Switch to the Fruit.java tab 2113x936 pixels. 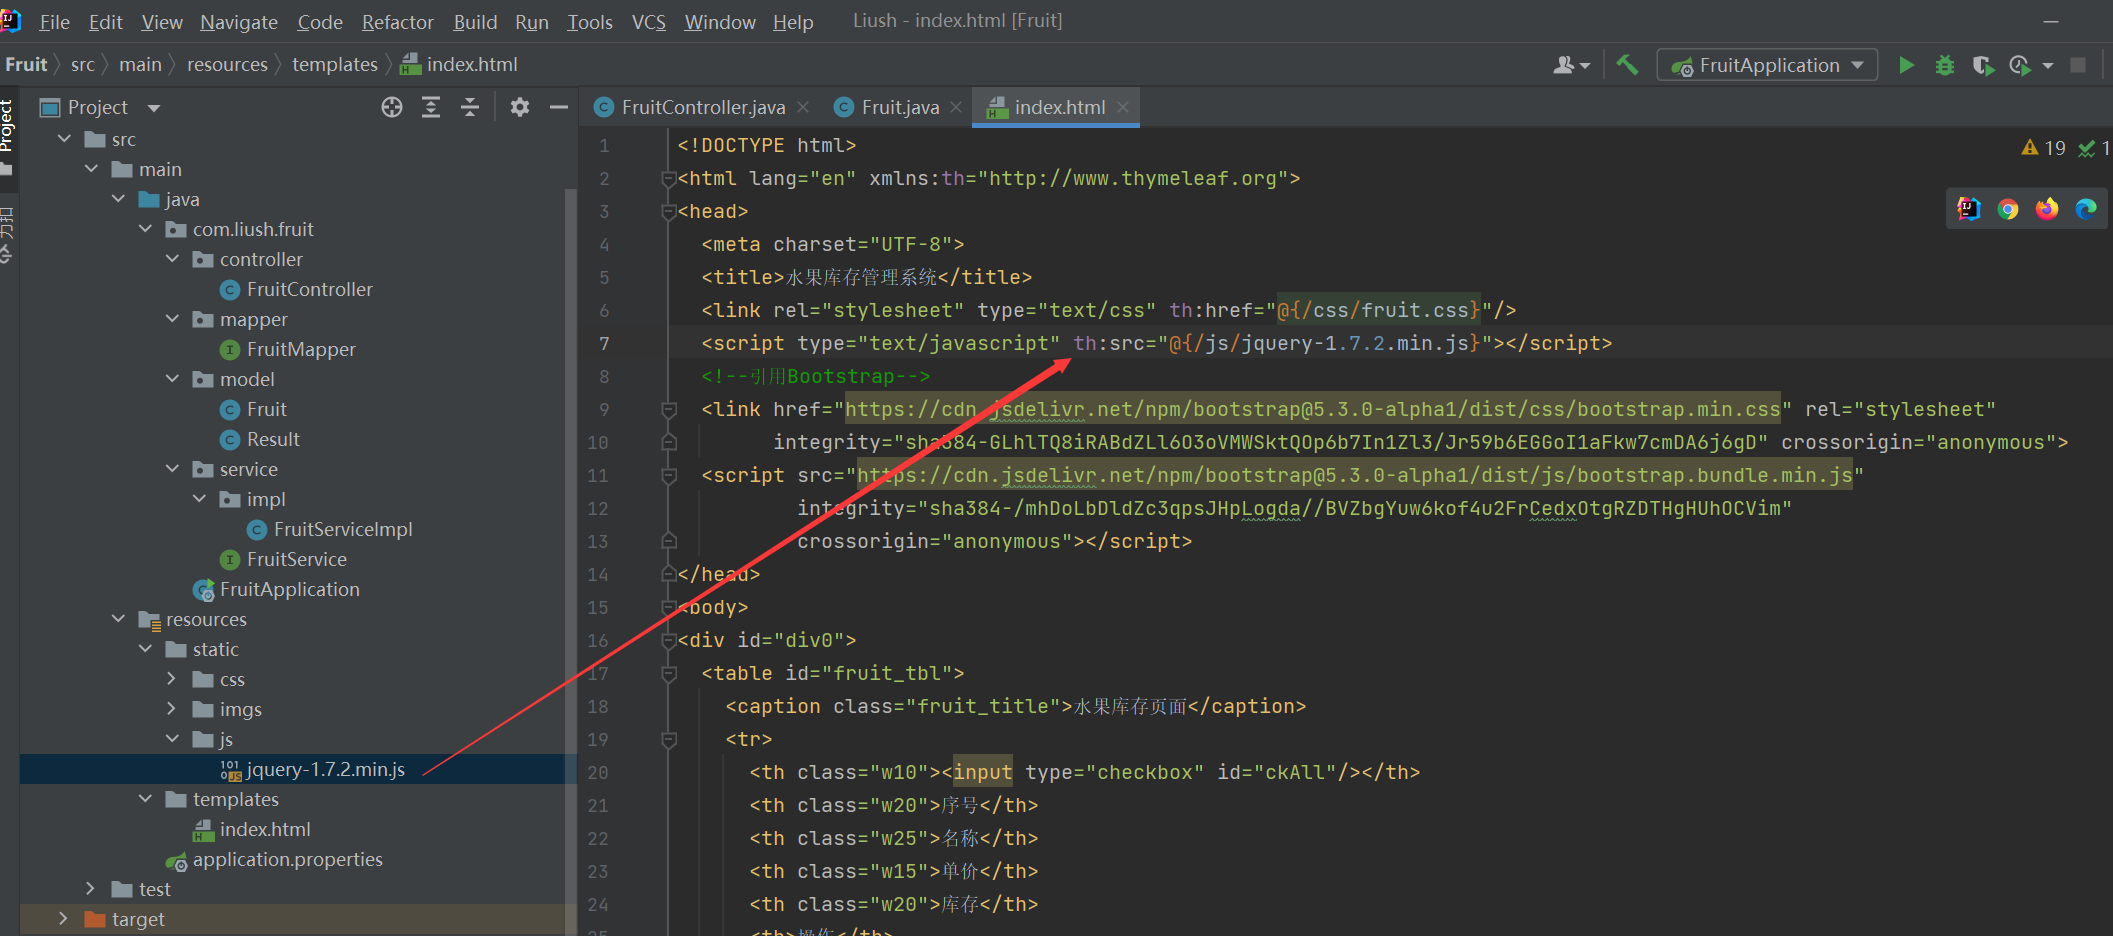[x=899, y=106]
